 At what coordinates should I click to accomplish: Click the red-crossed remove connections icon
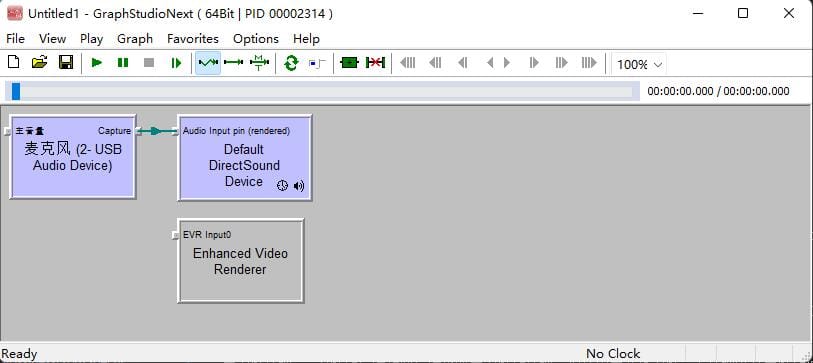[375, 63]
